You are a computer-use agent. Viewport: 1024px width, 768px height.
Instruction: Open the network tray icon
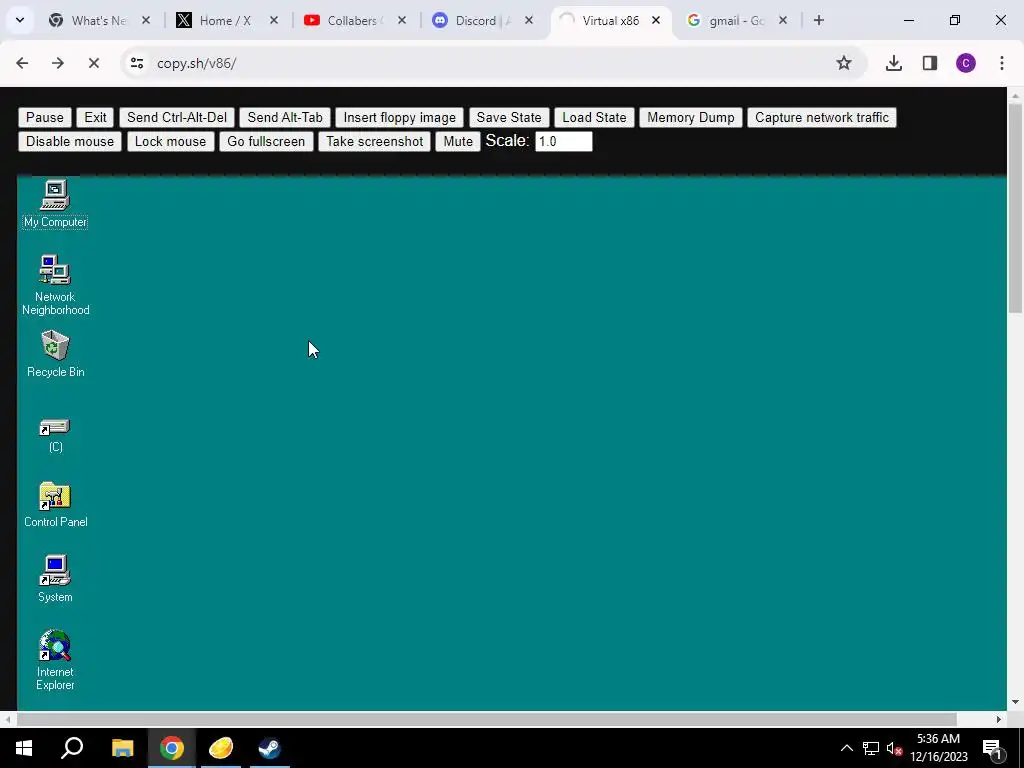pyautogui.click(x=871, y=748)
